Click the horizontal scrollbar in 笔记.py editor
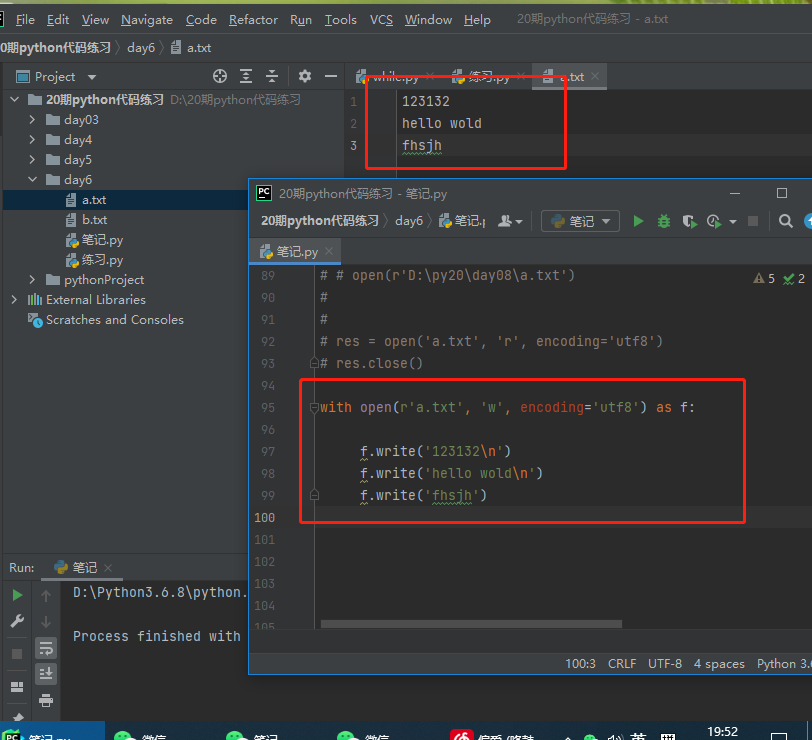This screenshot has height=740, width=812. point(471,624)
